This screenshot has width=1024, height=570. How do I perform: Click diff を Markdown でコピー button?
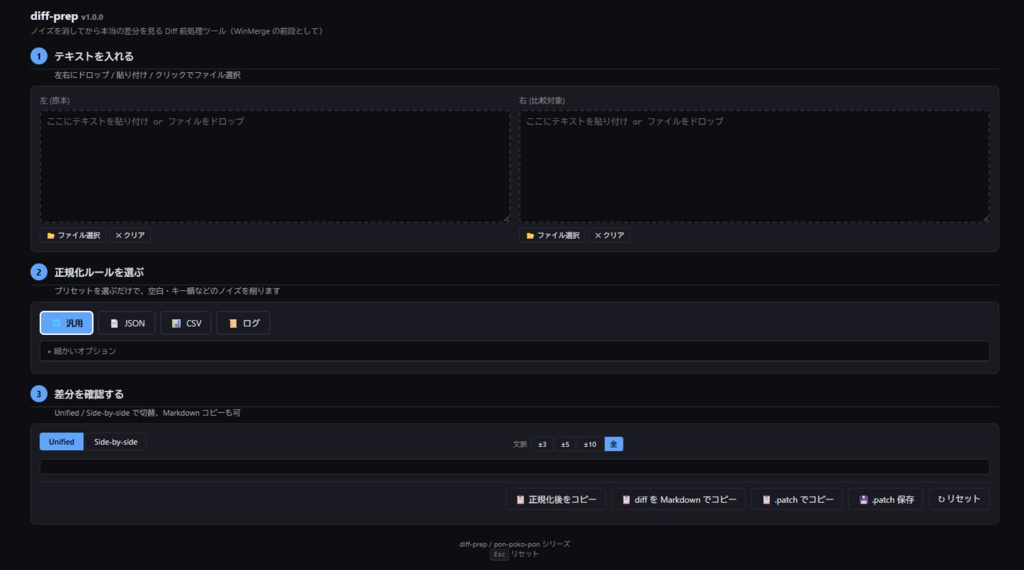pos(679,499)
